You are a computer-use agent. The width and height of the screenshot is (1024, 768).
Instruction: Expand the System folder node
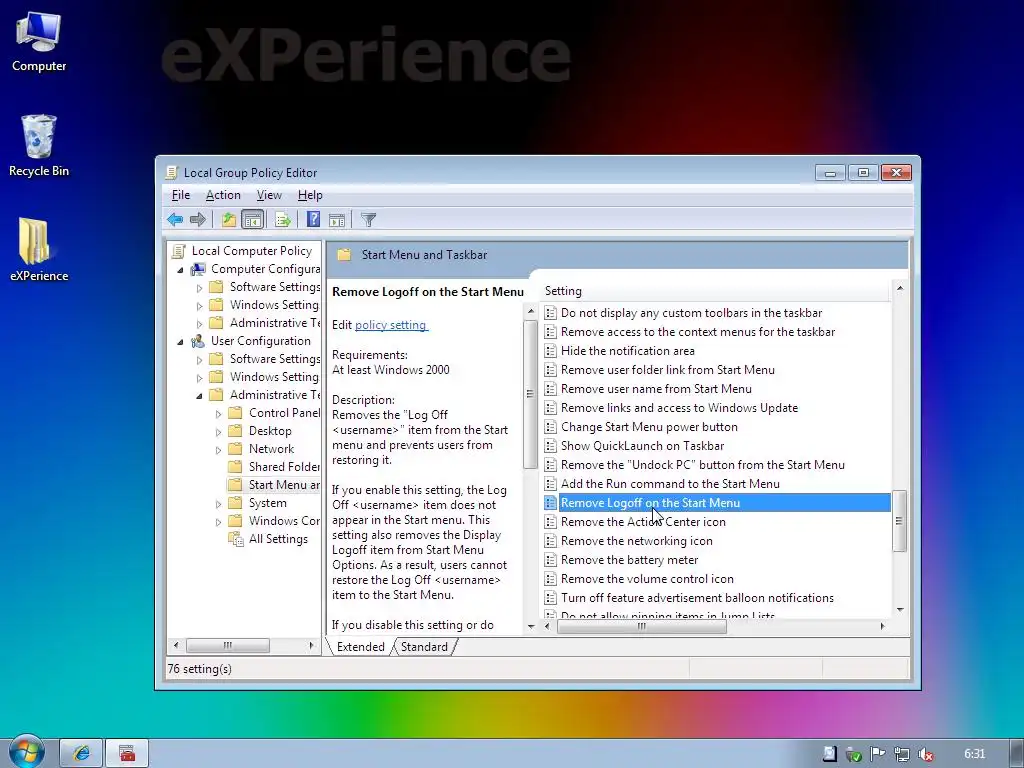tap(218, 504)
